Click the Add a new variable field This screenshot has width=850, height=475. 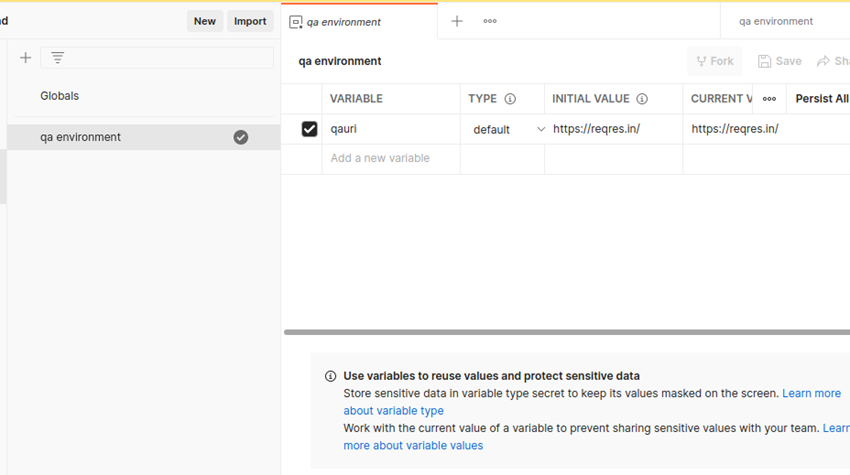point(390,158)
